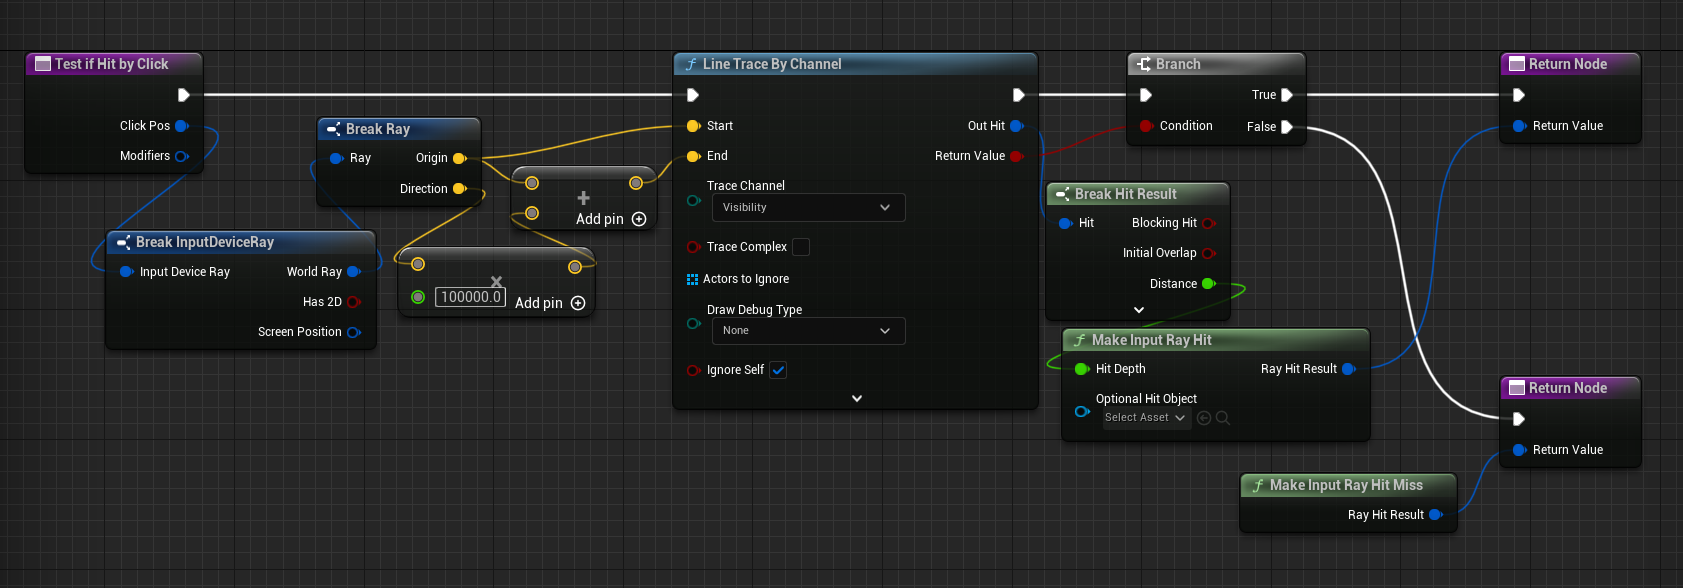This screenshot has height=588, width=1683.
Task: Click top Return Node Return Value pin
Action: [x=1520, y=126]
